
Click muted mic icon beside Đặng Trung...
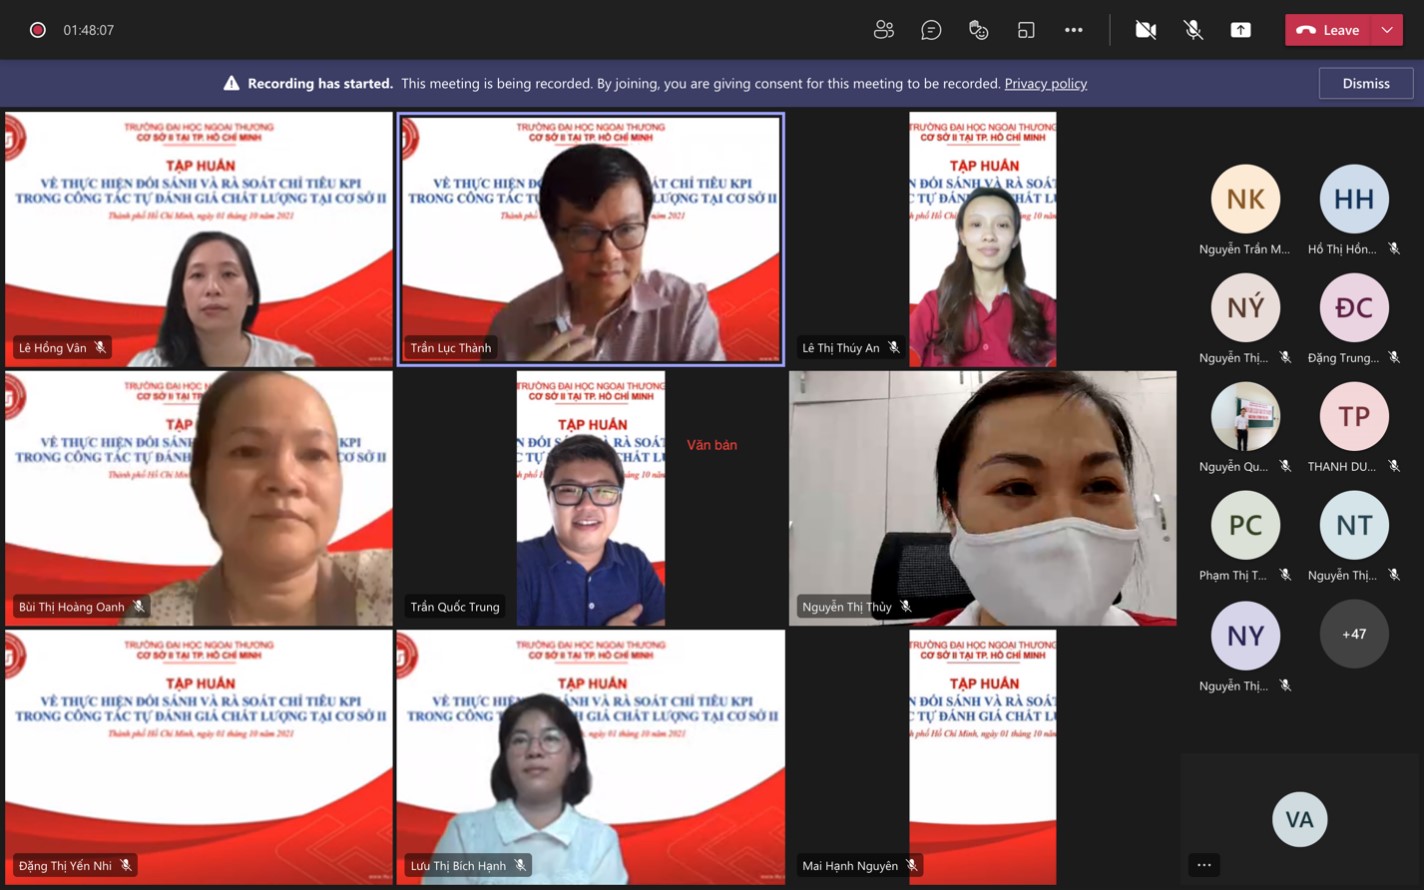click(x=1394, y=358)
